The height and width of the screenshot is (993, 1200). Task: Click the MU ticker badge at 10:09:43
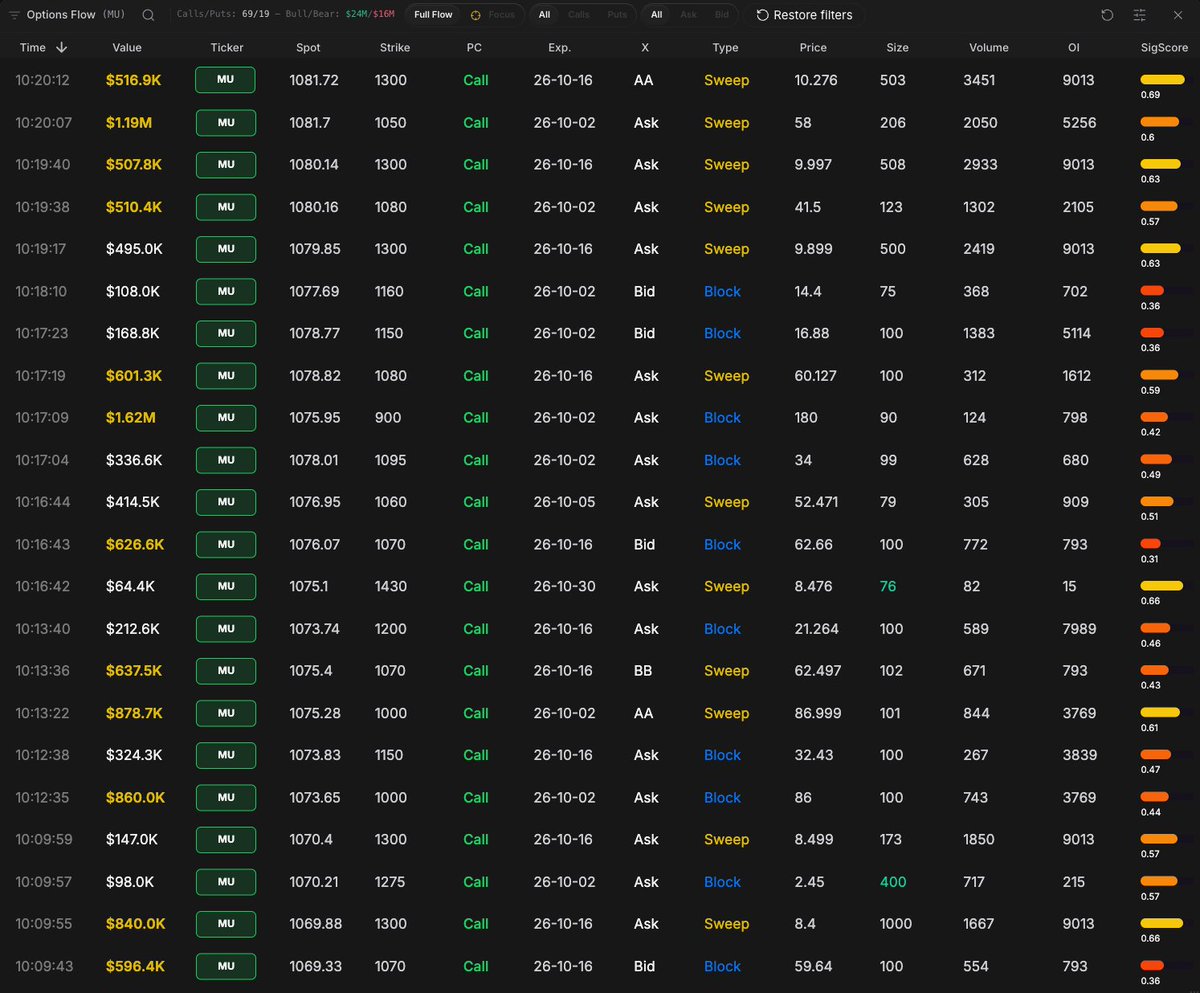(225, 966)
